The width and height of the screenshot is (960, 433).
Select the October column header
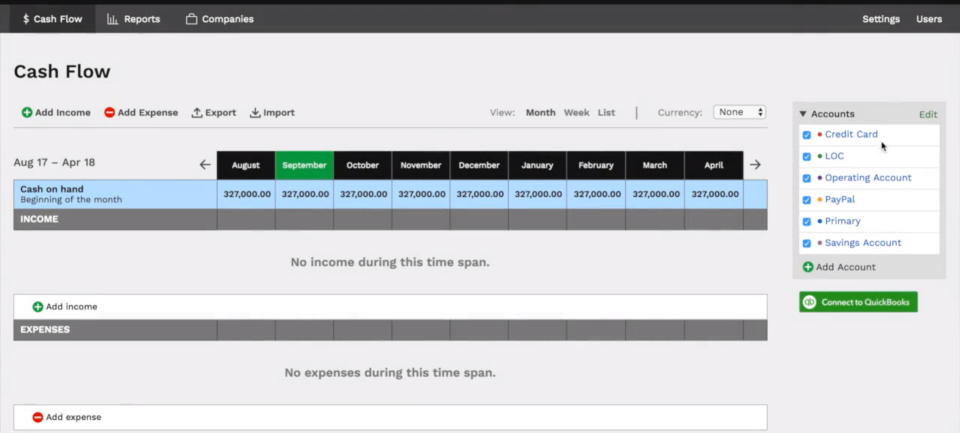pyautogui.click(x=362, y=165)
